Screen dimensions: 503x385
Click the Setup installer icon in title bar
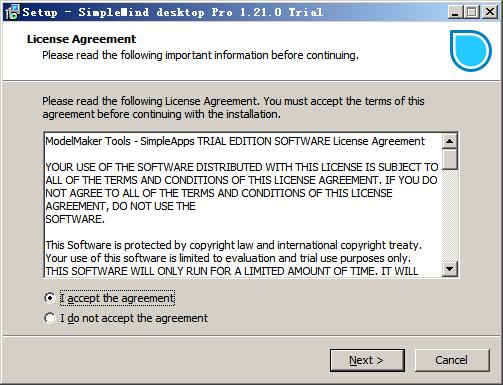click(x=13, y=12)
